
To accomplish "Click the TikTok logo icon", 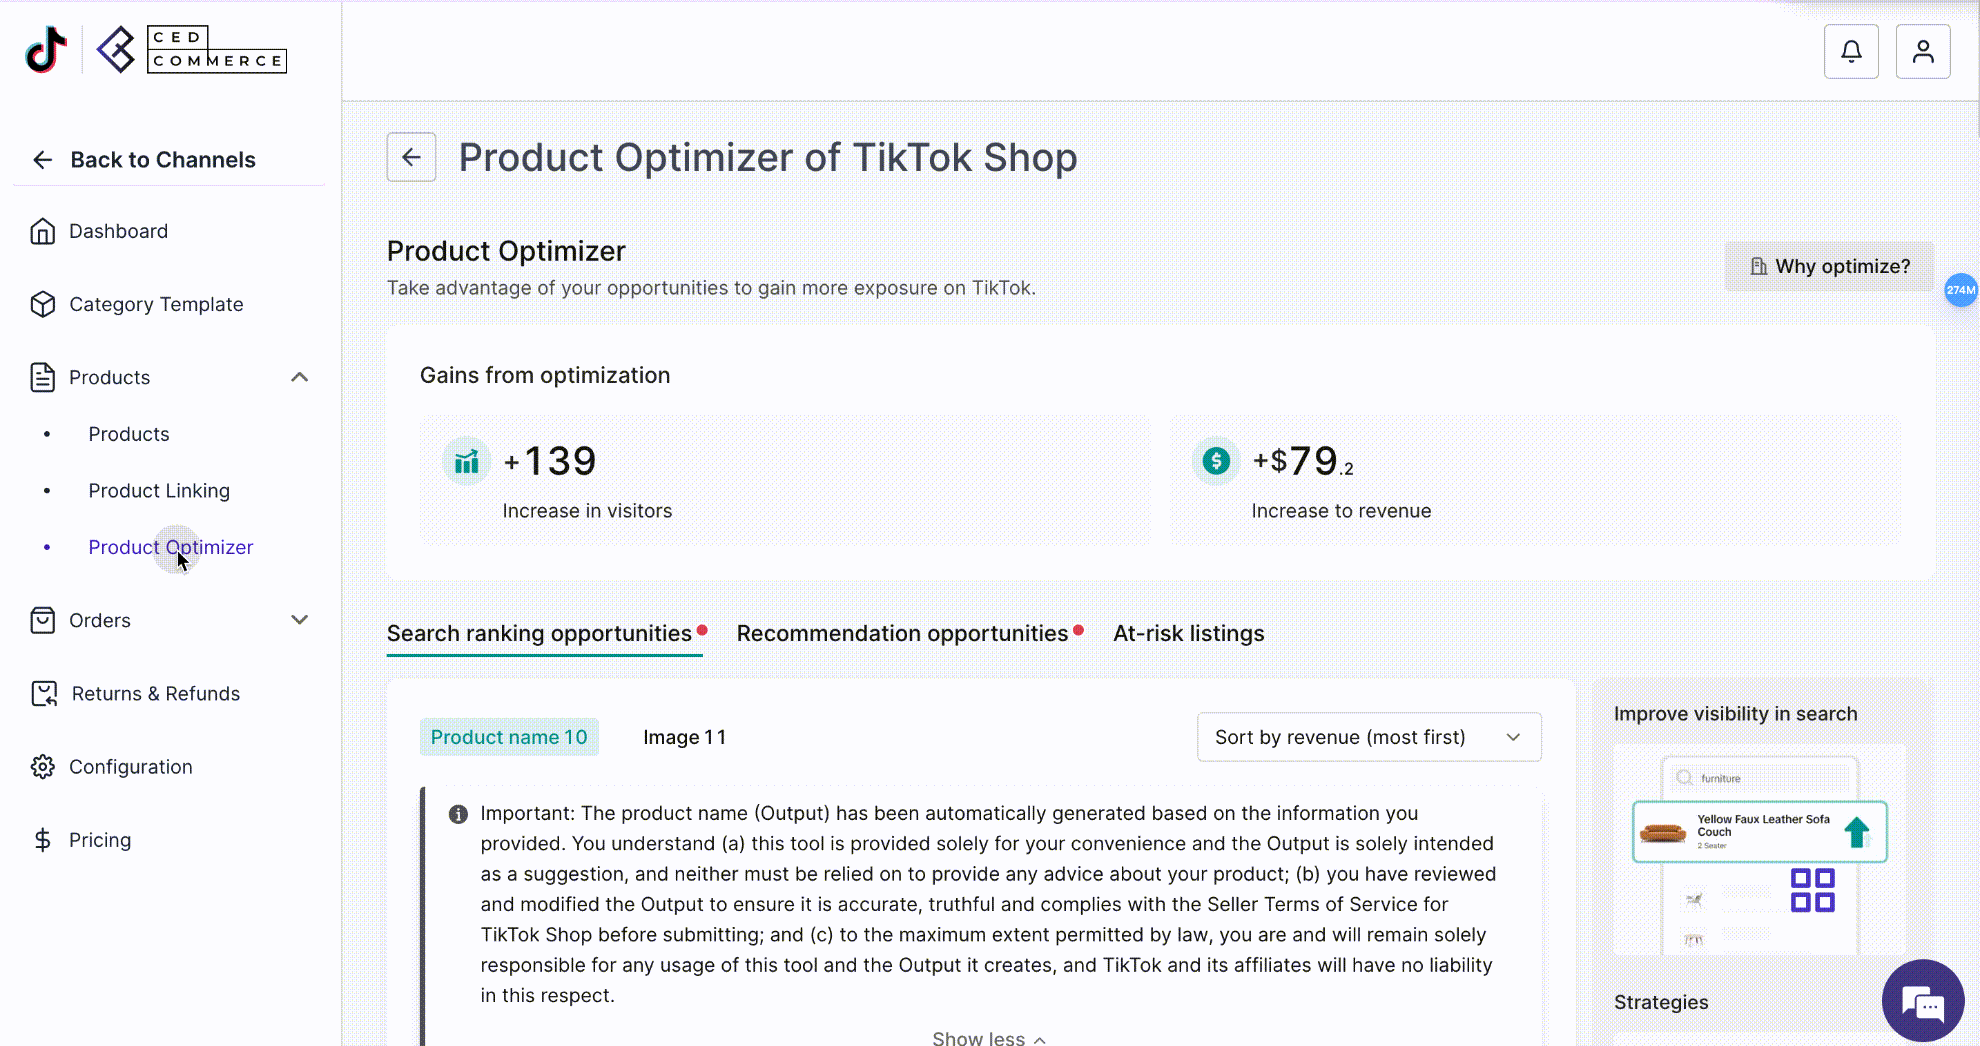I will pyautogui.click(x=46, y=49).
